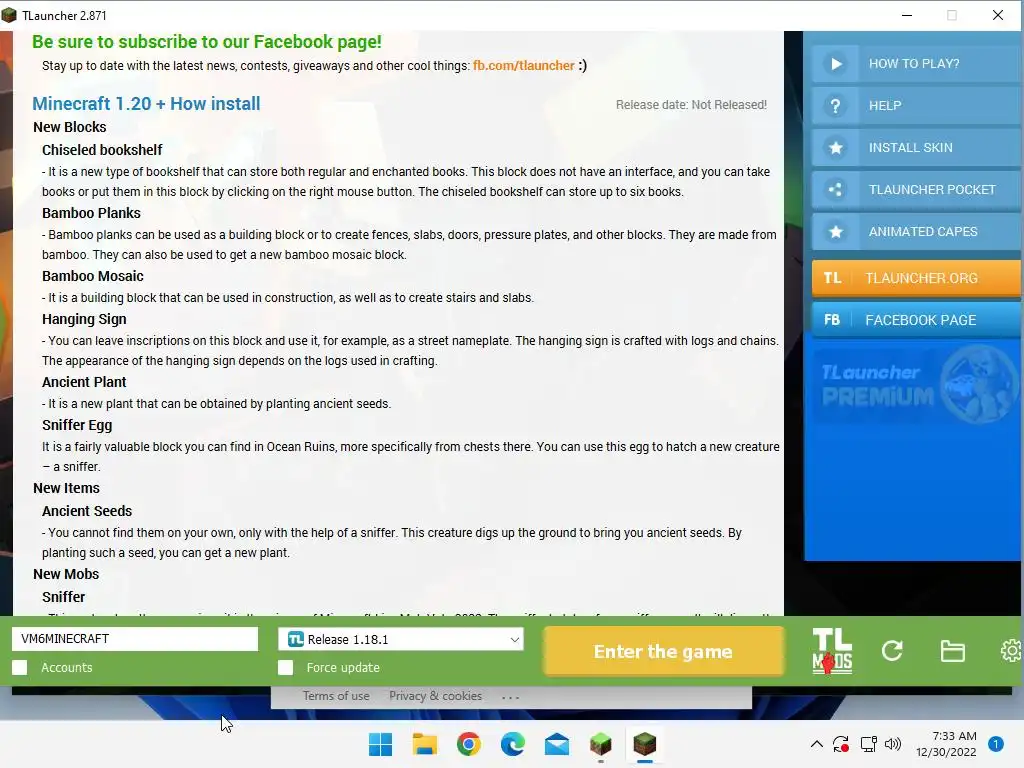This screenshot has width=1024, height=768.
Task: Click the Install Skin star icon
Action: 835,148
